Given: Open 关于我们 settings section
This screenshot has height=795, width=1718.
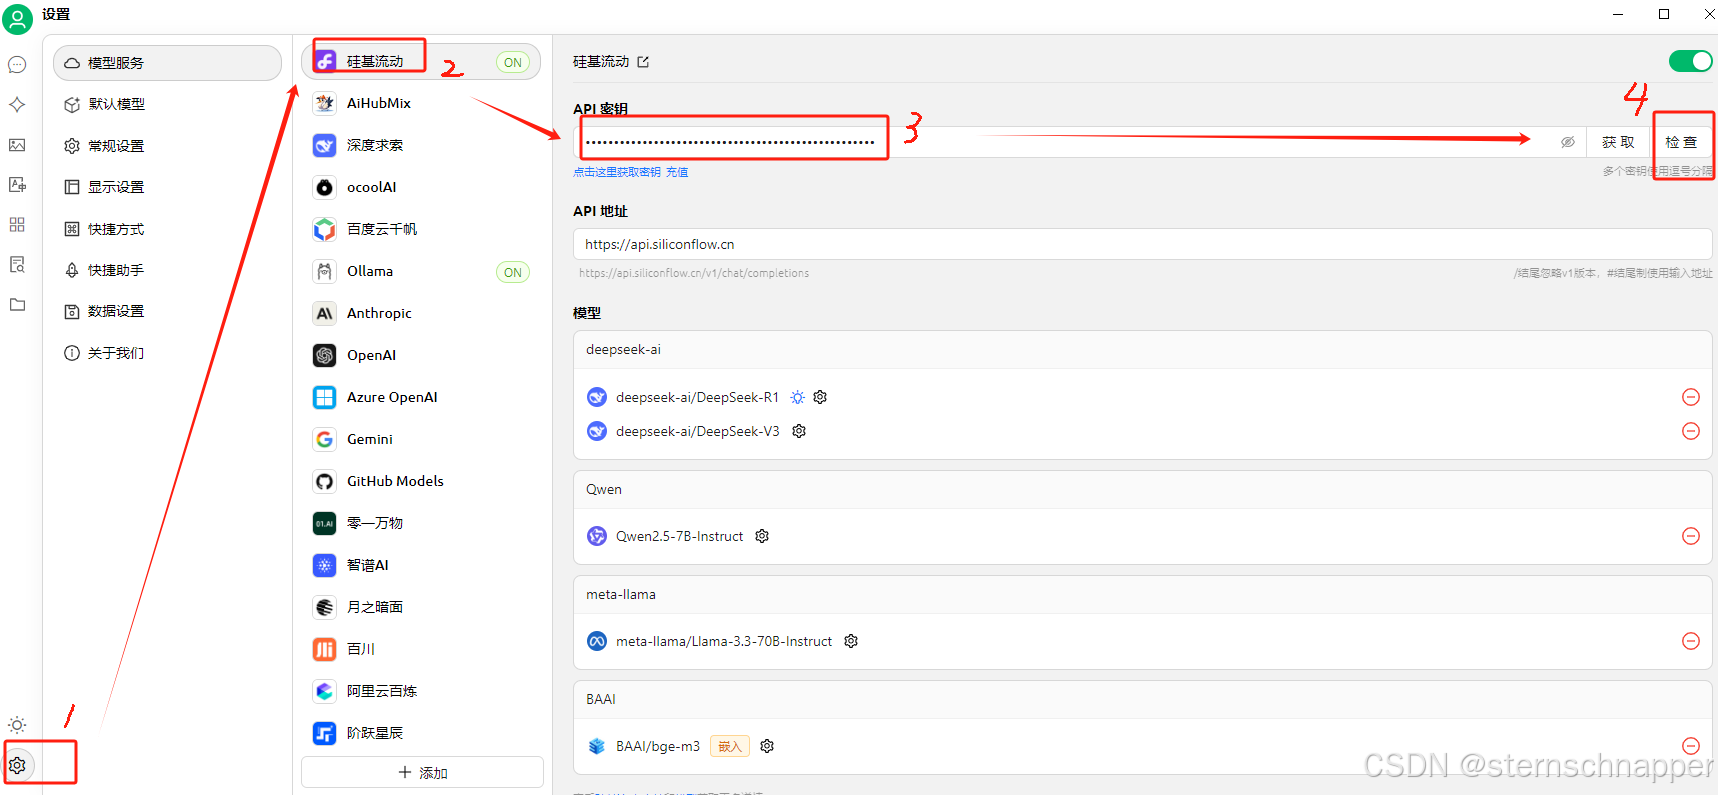Looking at the screenshot, I should [x=167, y=353].
